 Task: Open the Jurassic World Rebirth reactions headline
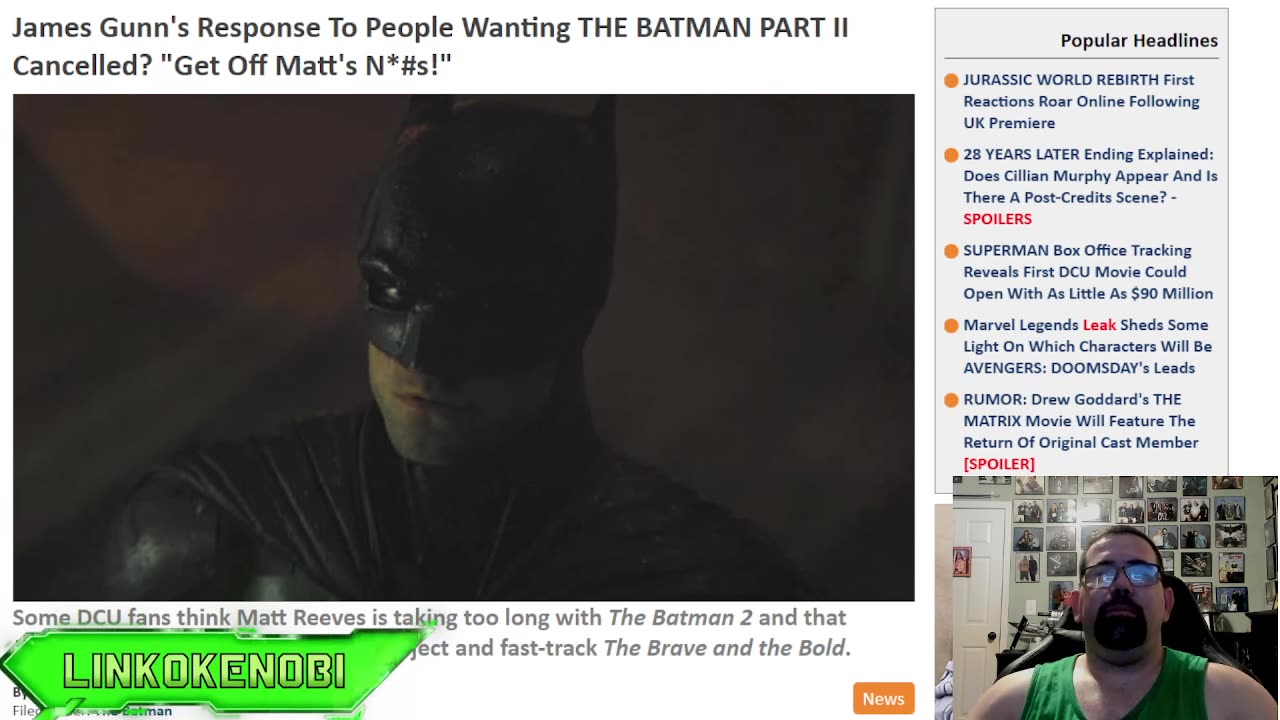[x=1081, y=101]
